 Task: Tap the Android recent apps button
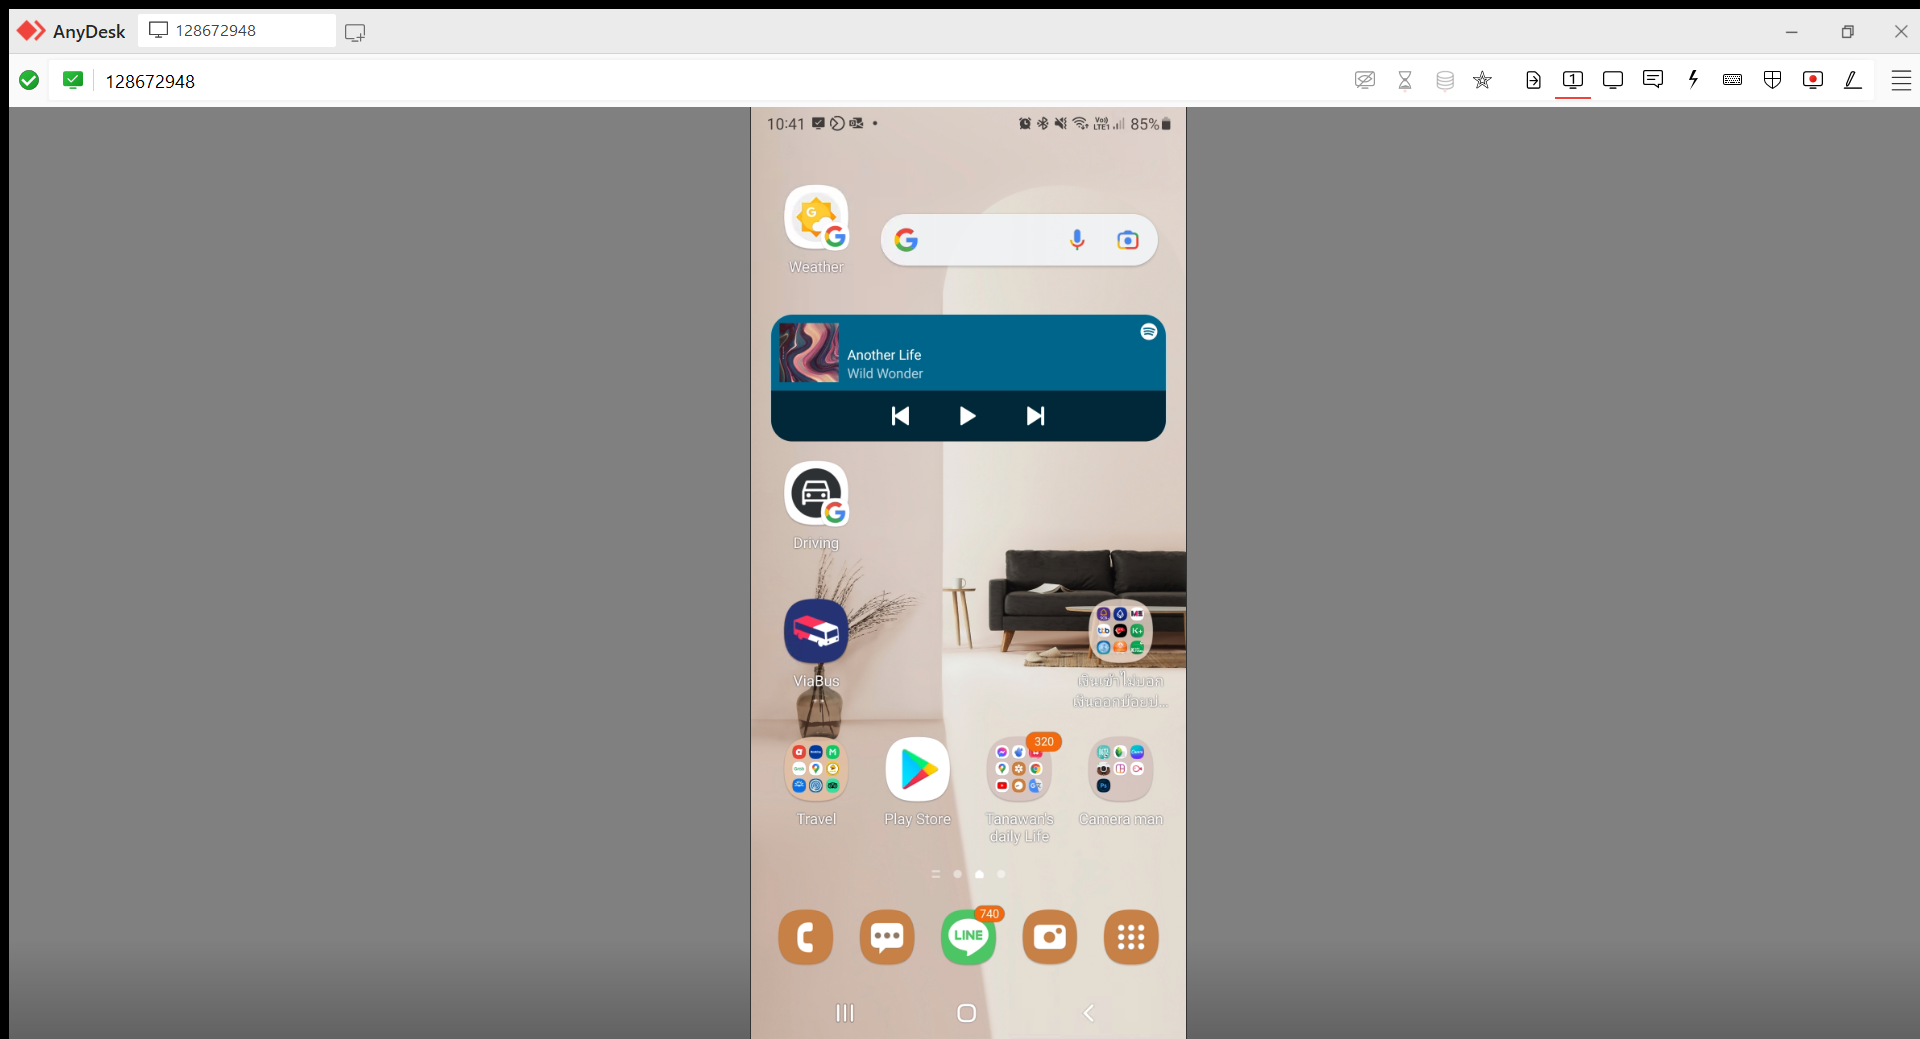point(845,1013)
